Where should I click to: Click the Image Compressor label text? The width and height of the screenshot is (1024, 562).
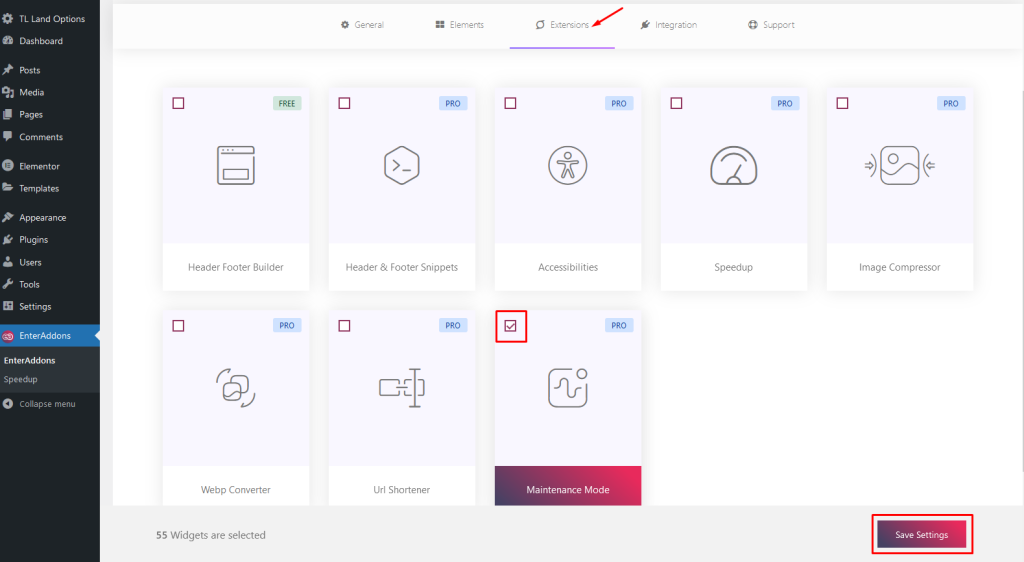click(899, 267)
